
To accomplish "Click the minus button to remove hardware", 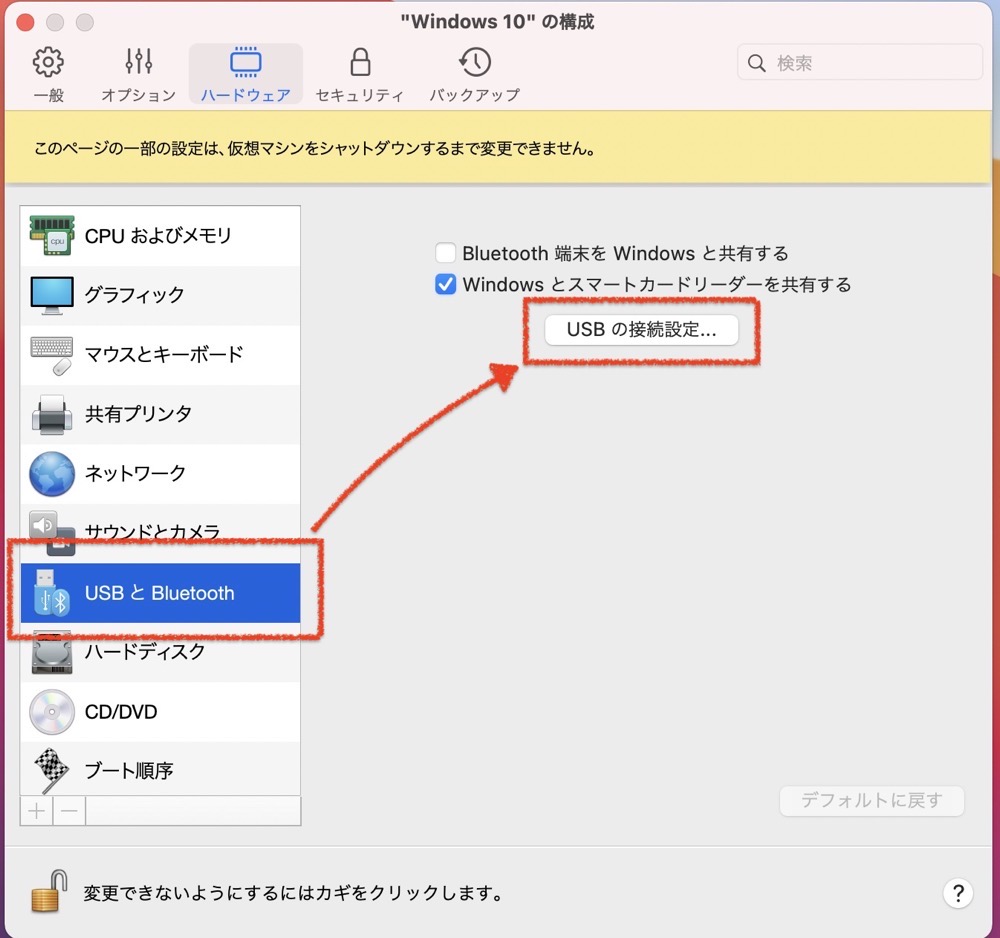I will tap(70, 811).
